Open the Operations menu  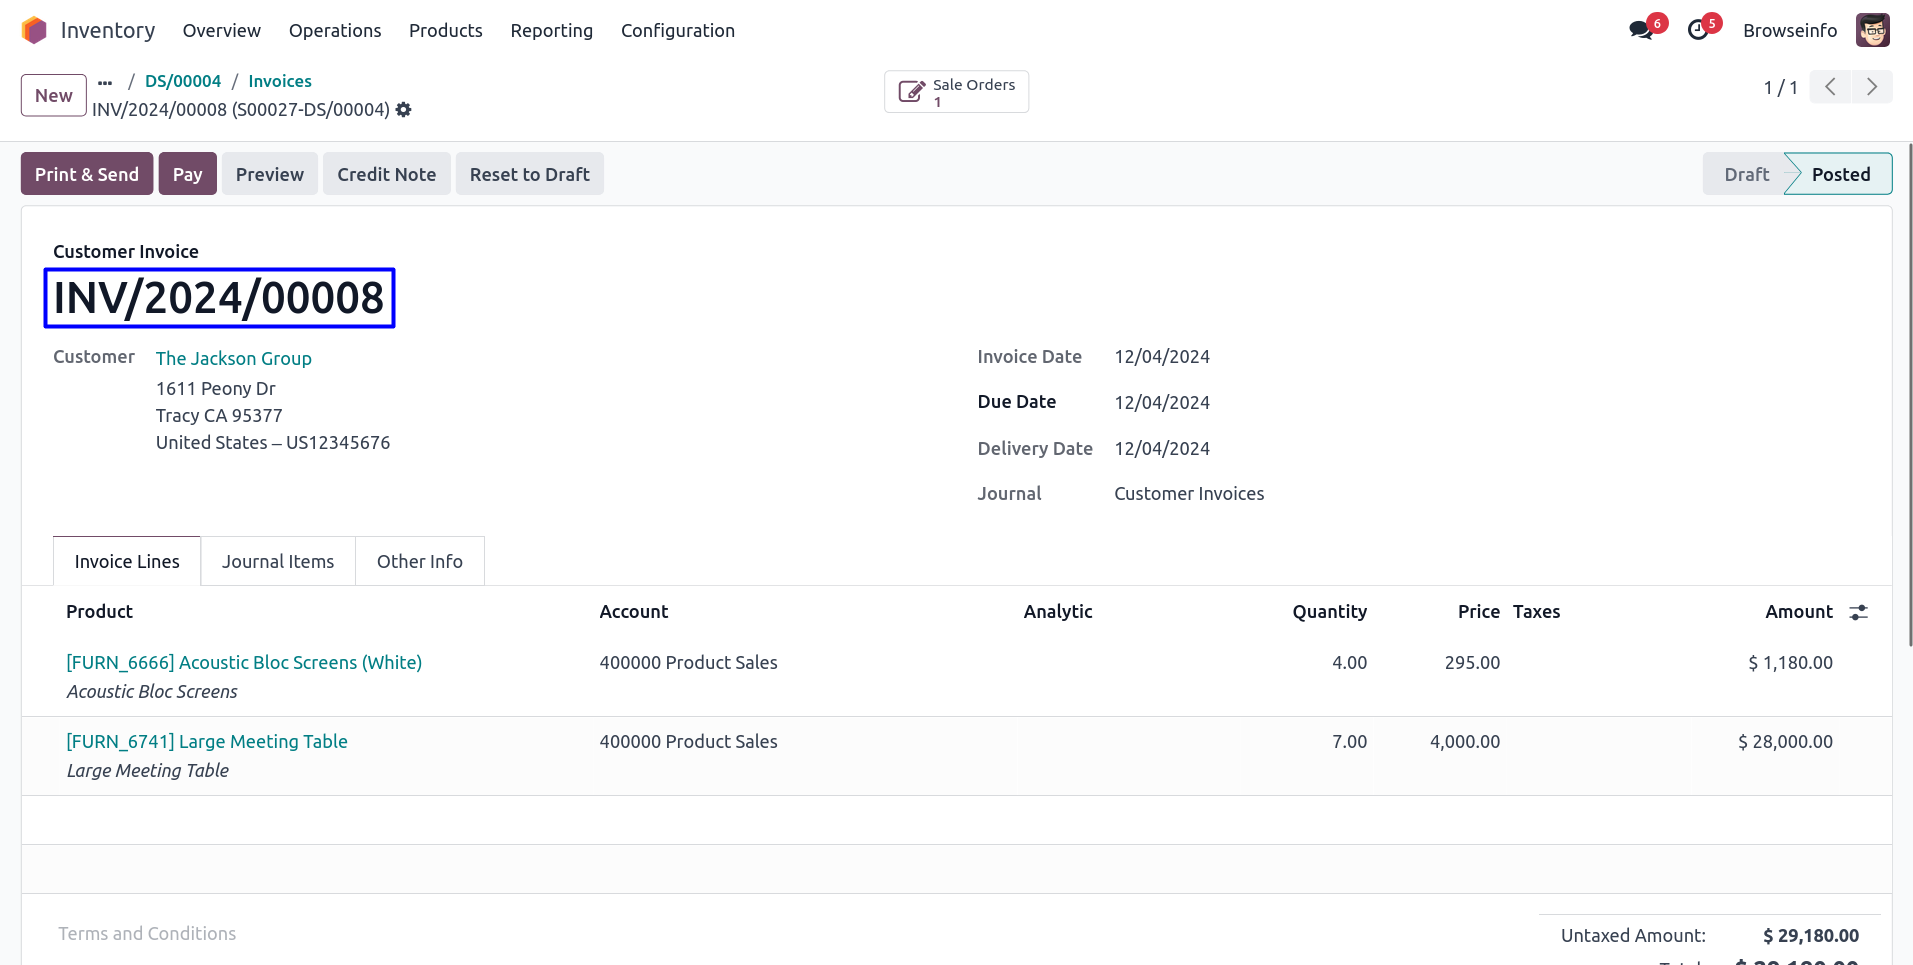pyautogui.click(x=335, y=31)
